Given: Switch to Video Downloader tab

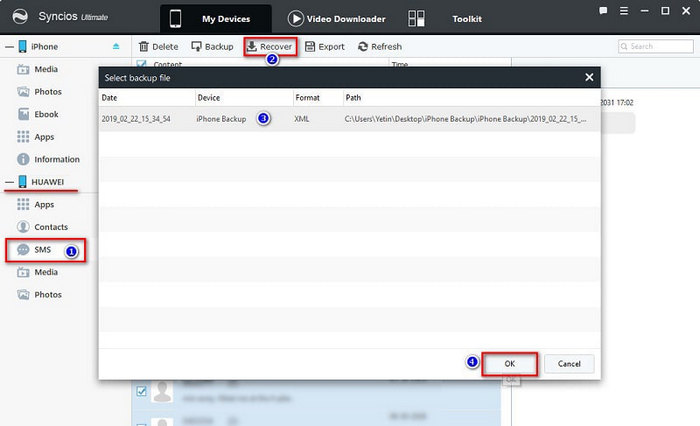Looking at the screenshot, I should 337,19.
